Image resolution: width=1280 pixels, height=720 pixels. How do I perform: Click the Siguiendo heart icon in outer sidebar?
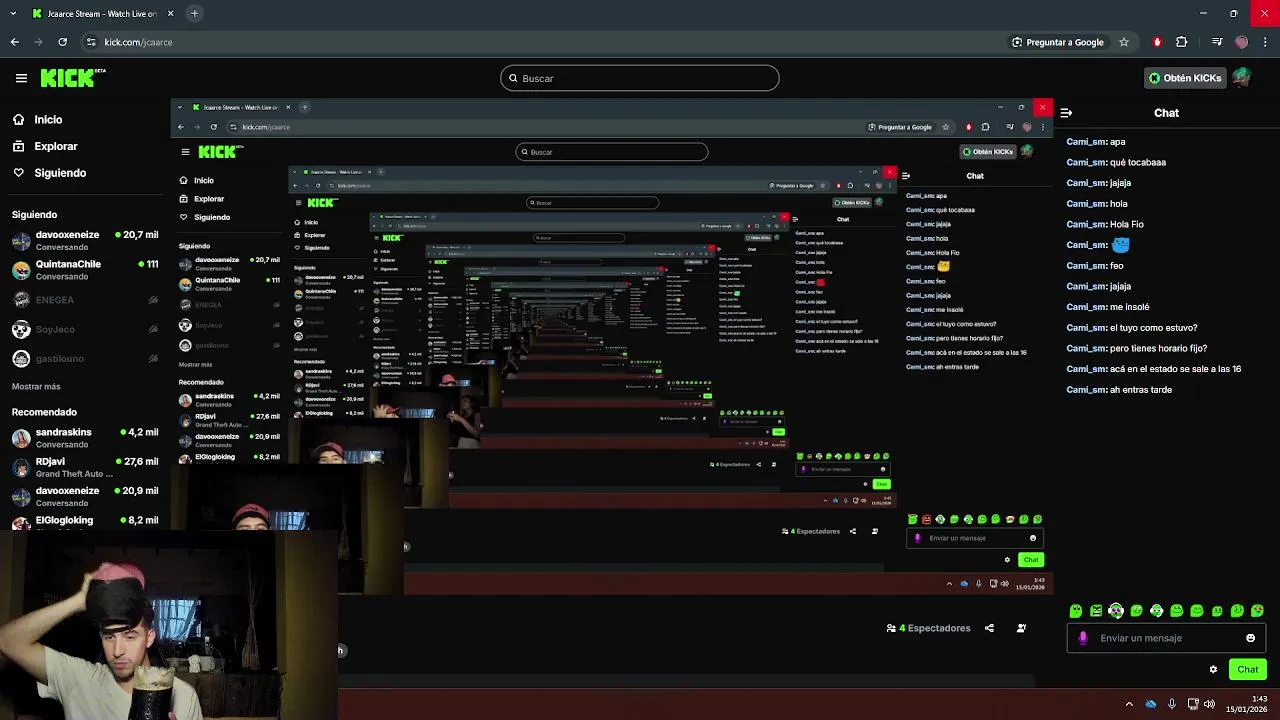pyautogui.click(x=18, y=173)
